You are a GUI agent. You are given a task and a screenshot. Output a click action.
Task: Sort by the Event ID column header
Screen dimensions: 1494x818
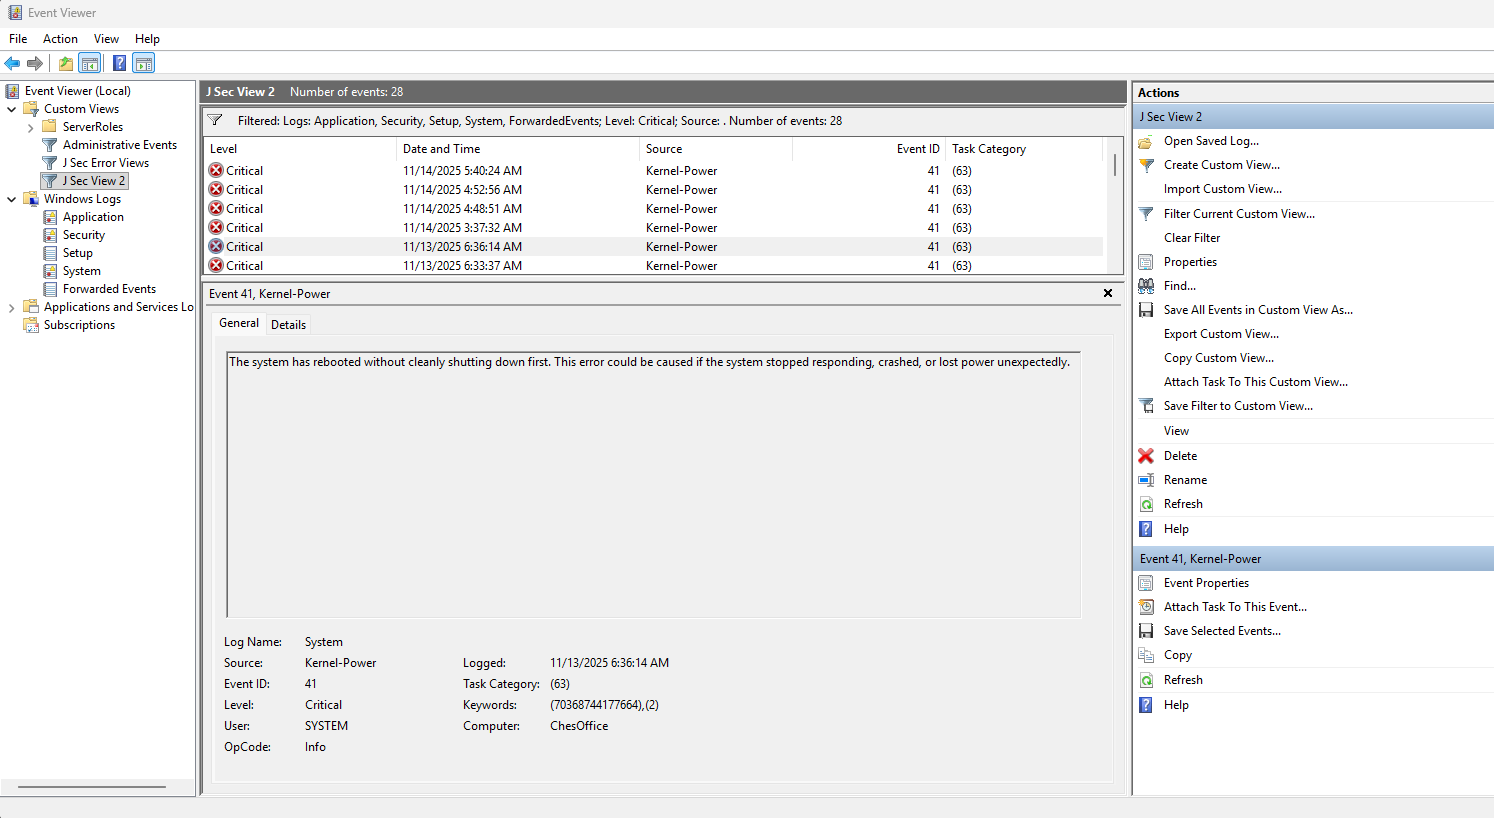(x=869, y=149)
